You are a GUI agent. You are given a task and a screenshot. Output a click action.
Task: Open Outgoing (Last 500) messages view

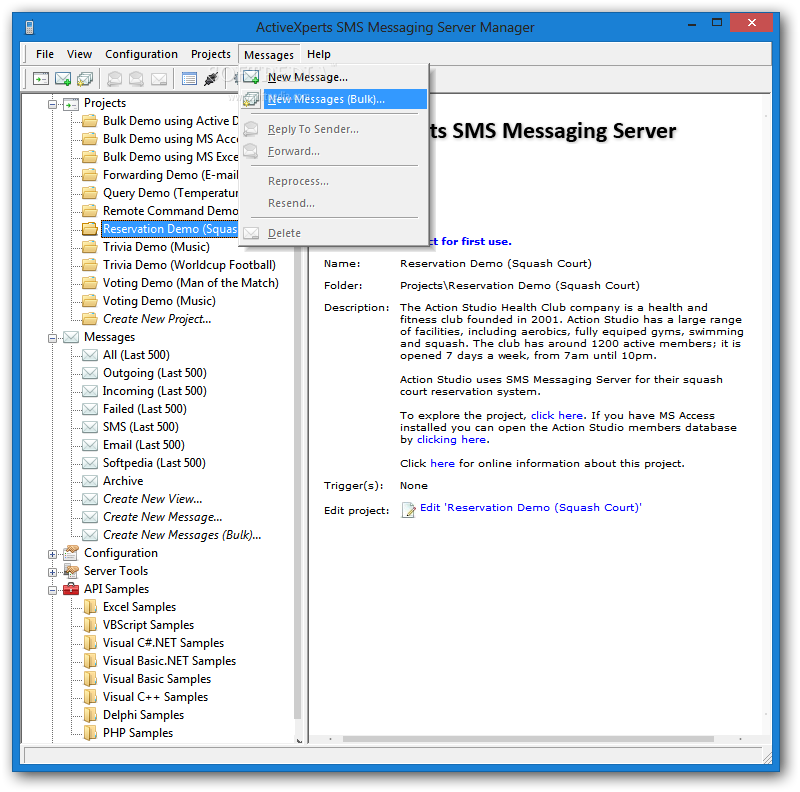155,373
